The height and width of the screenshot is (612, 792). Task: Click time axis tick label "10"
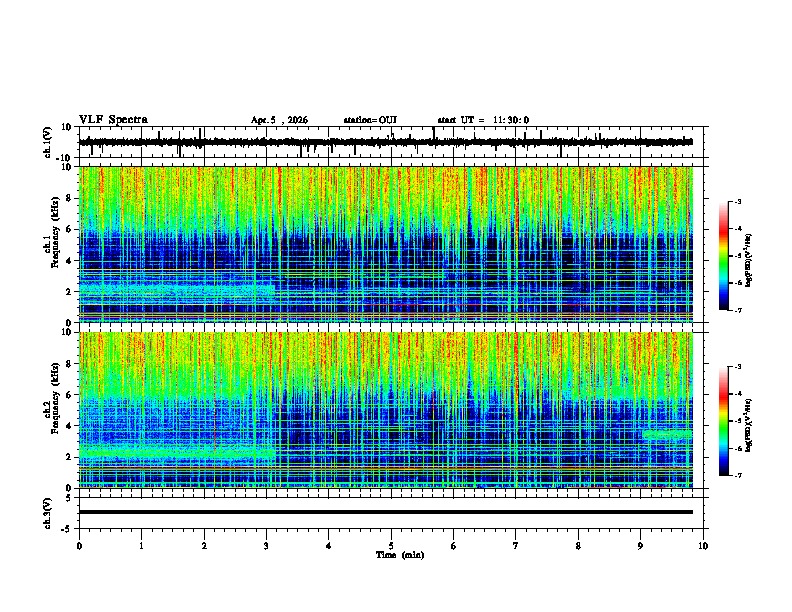pos(703,546)
